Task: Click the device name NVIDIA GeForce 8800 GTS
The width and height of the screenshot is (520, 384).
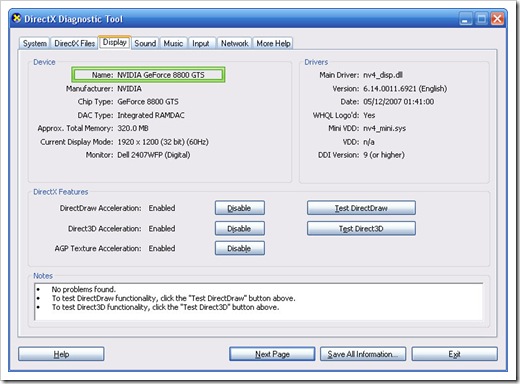Action: click(x=161, y=75)
